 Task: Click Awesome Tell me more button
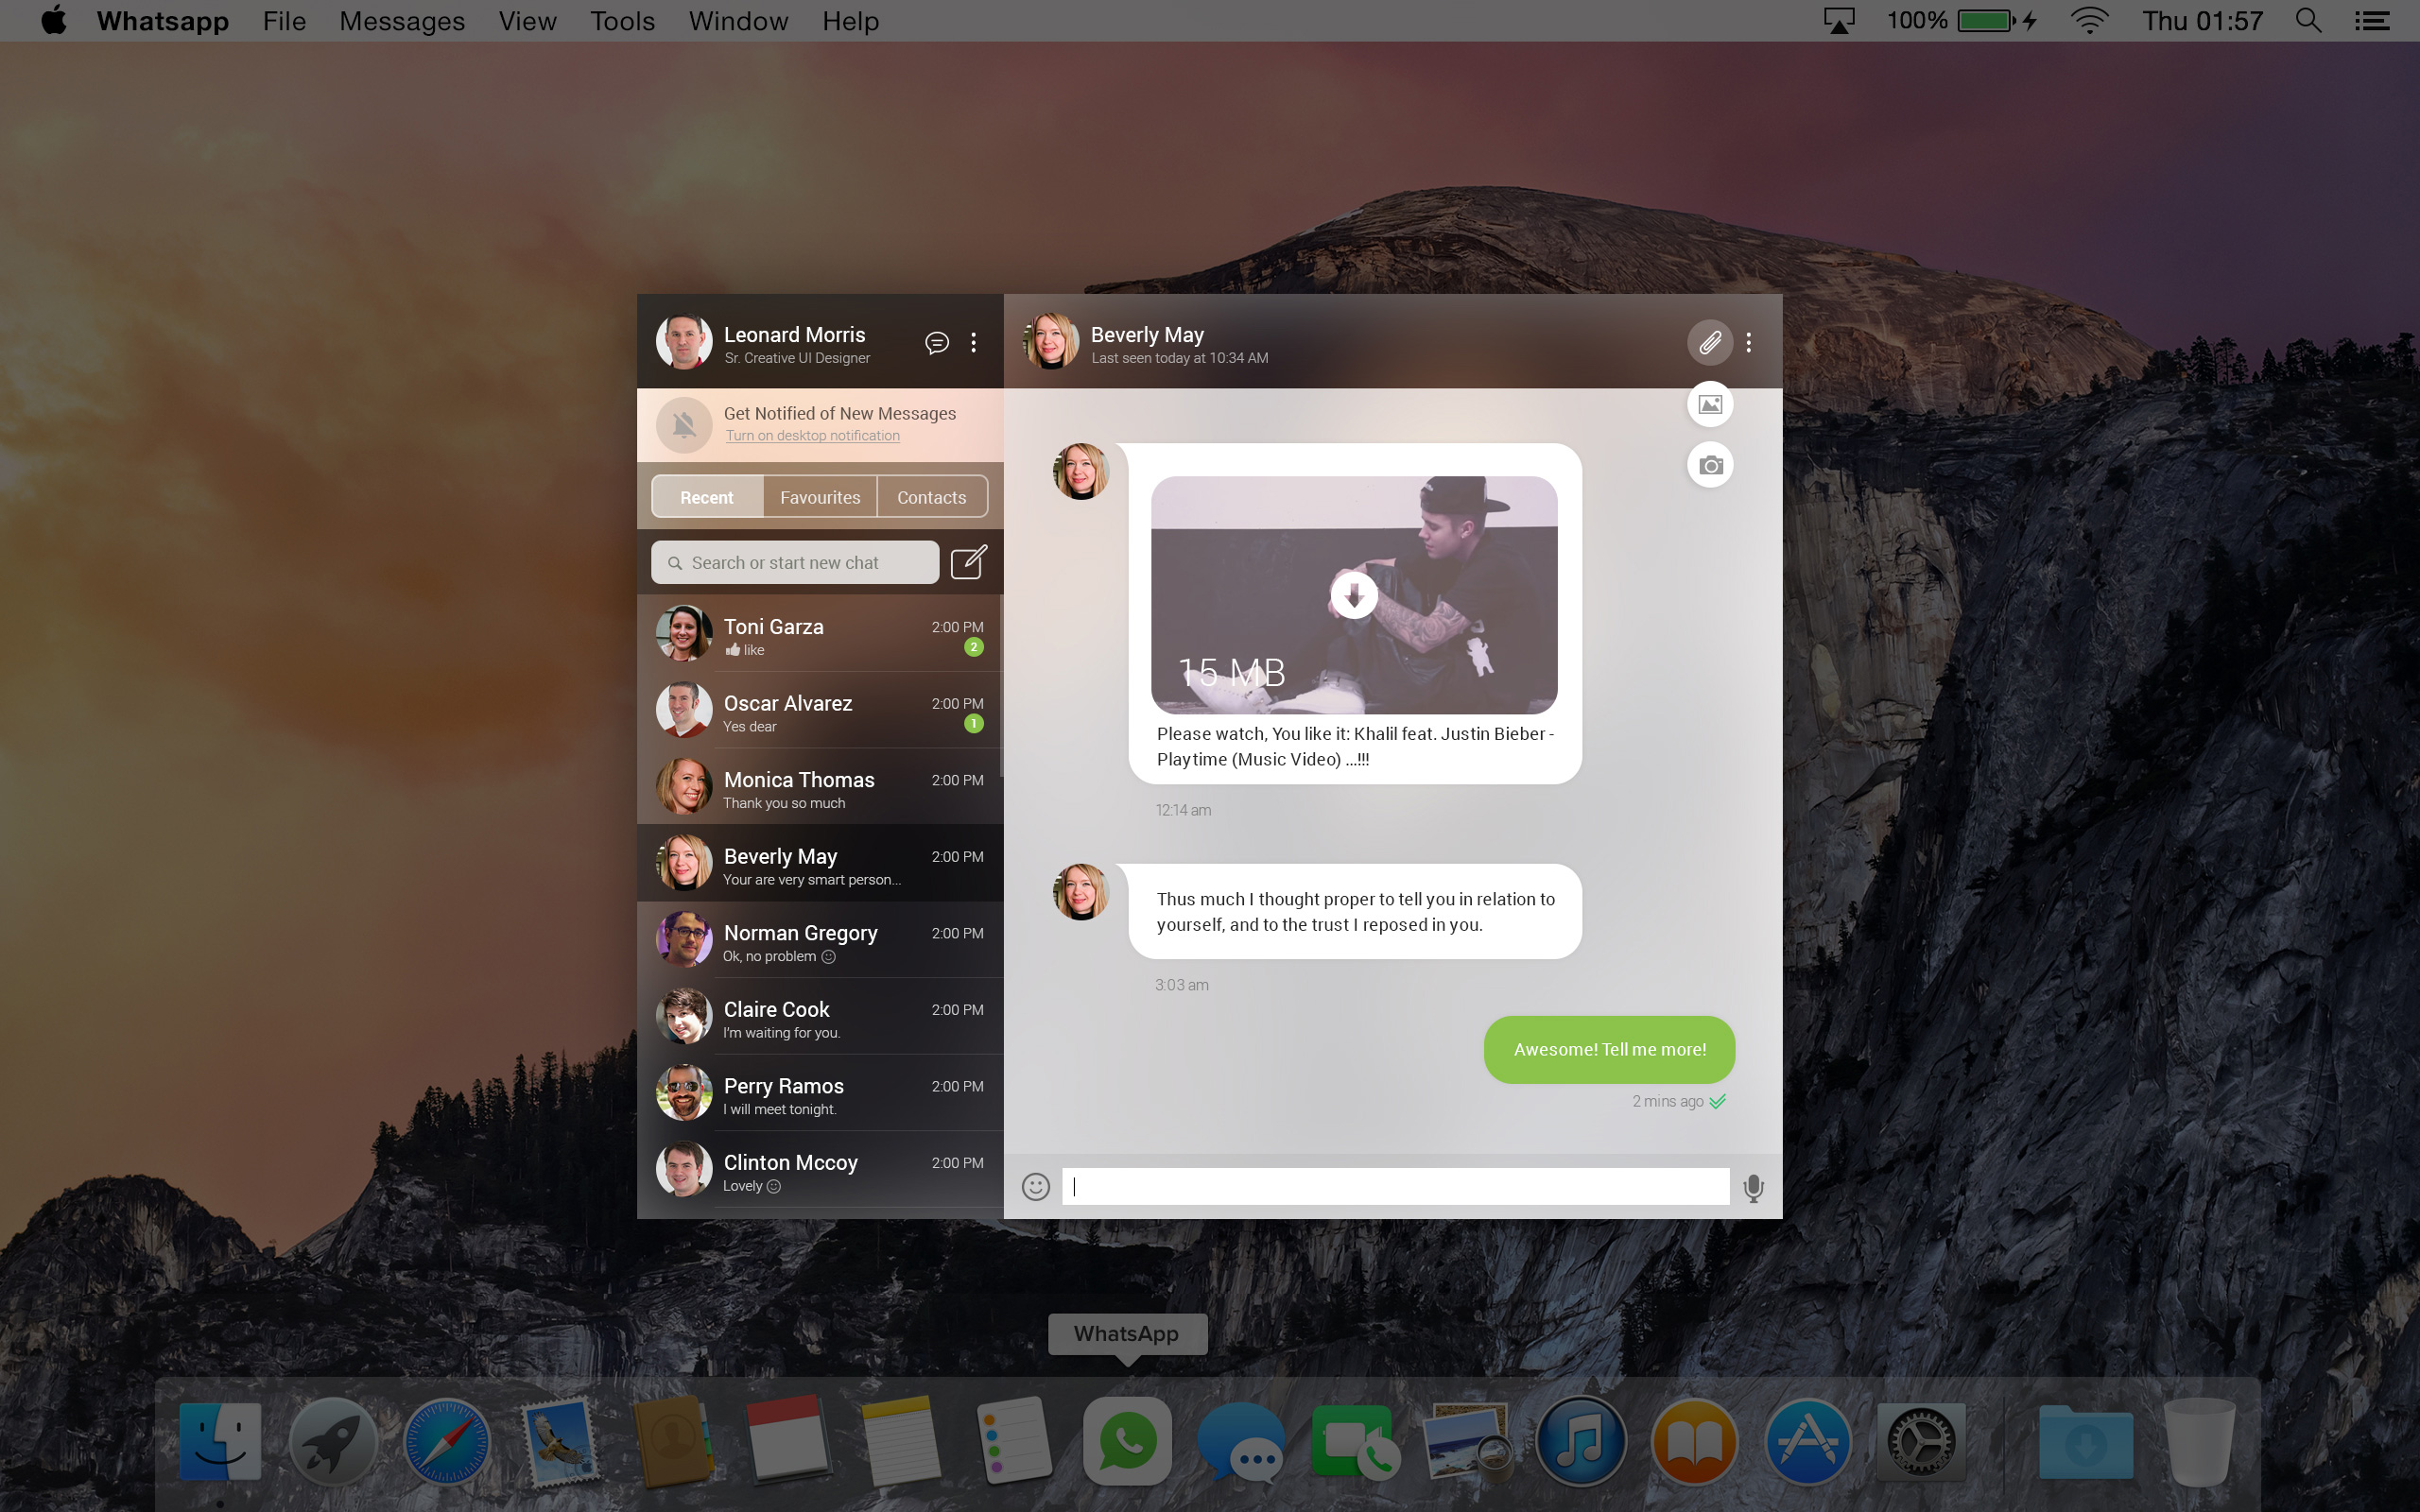pos(1604,1047)
